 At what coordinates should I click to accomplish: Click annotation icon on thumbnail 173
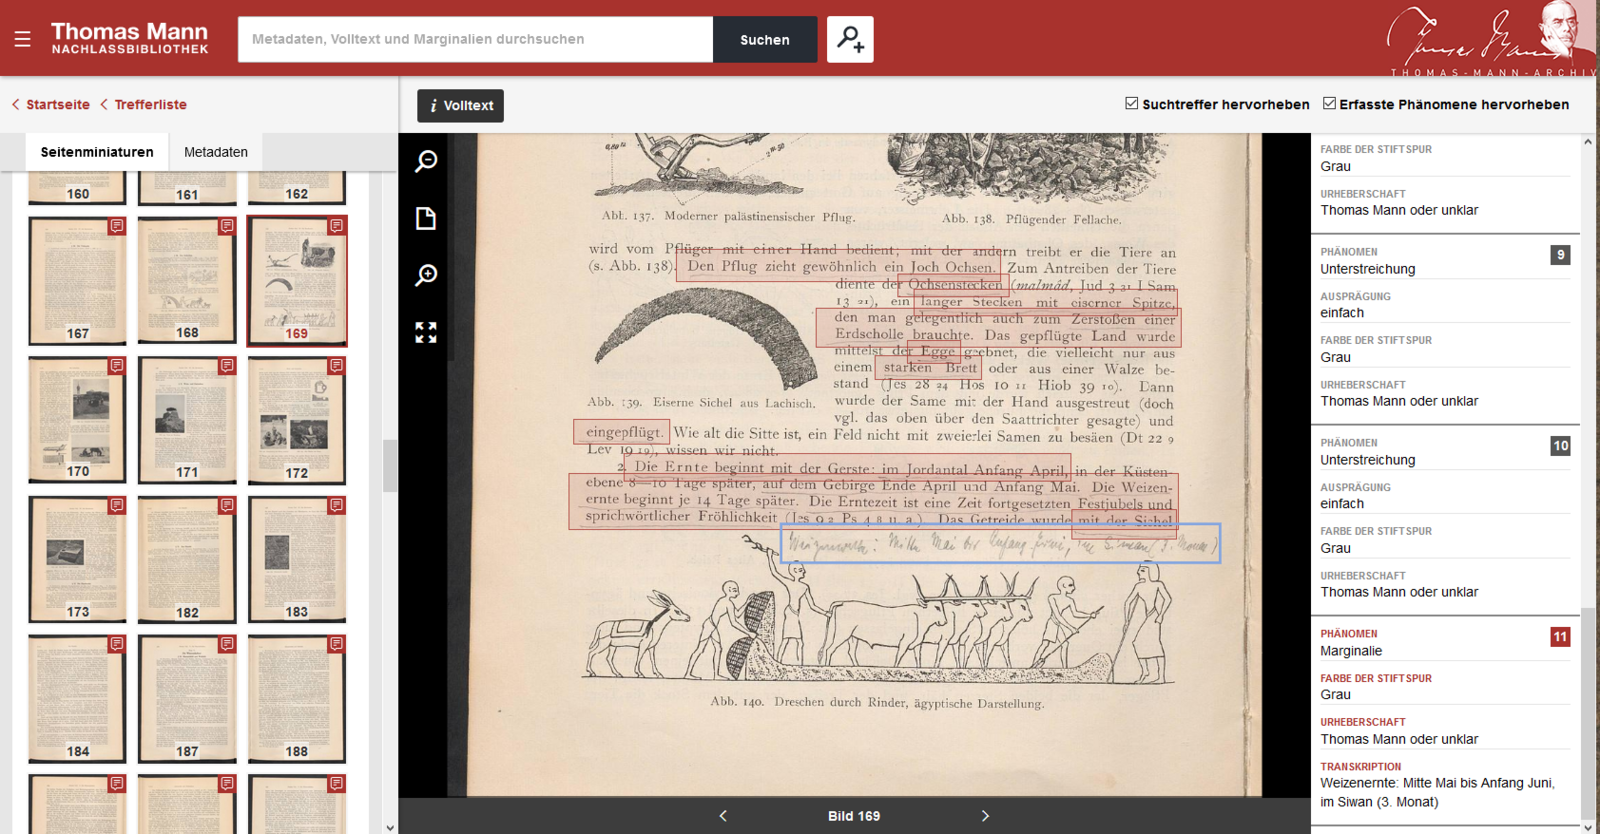pyautogui.click(x=117, y=505)
